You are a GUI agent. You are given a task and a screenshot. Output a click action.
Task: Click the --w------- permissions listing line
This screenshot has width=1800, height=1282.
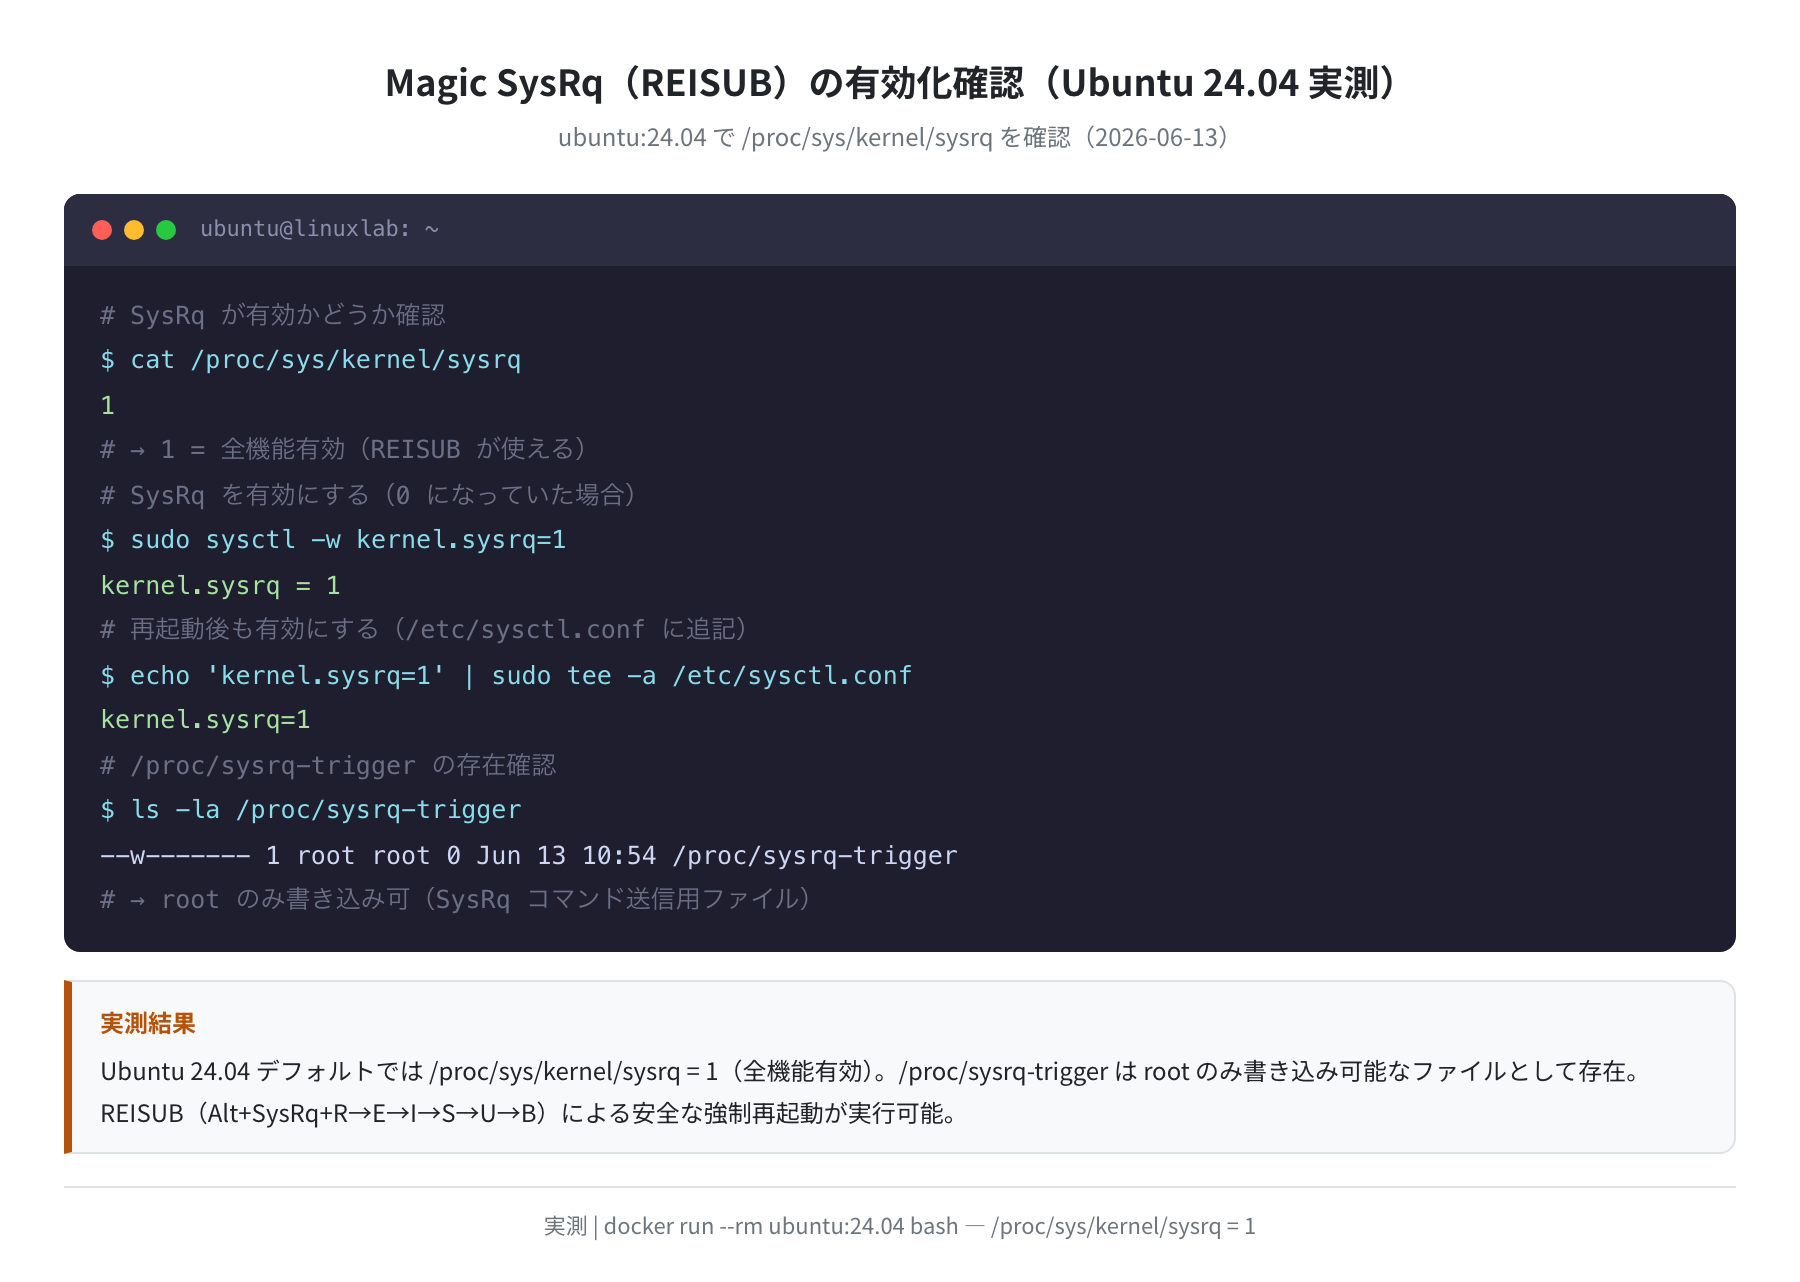pyautogui.click(x=528, y=855)
